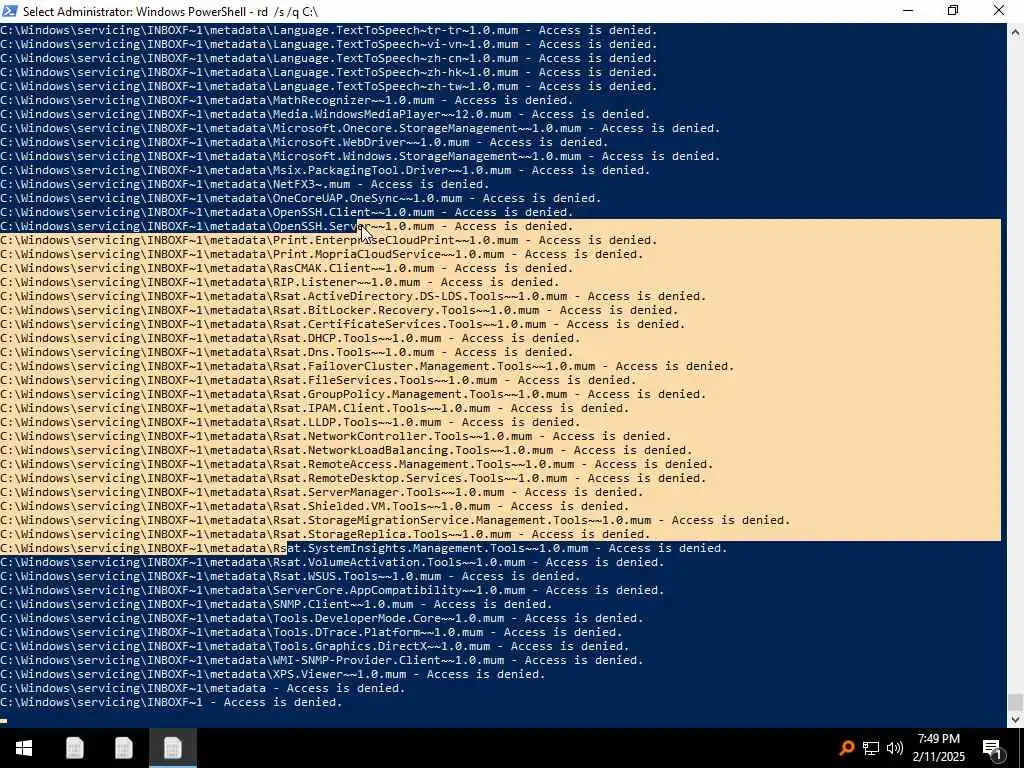Screen dimensions: 1024x768
Task: Open the active underlined taskbar app icon
Action: coord(172,748)
